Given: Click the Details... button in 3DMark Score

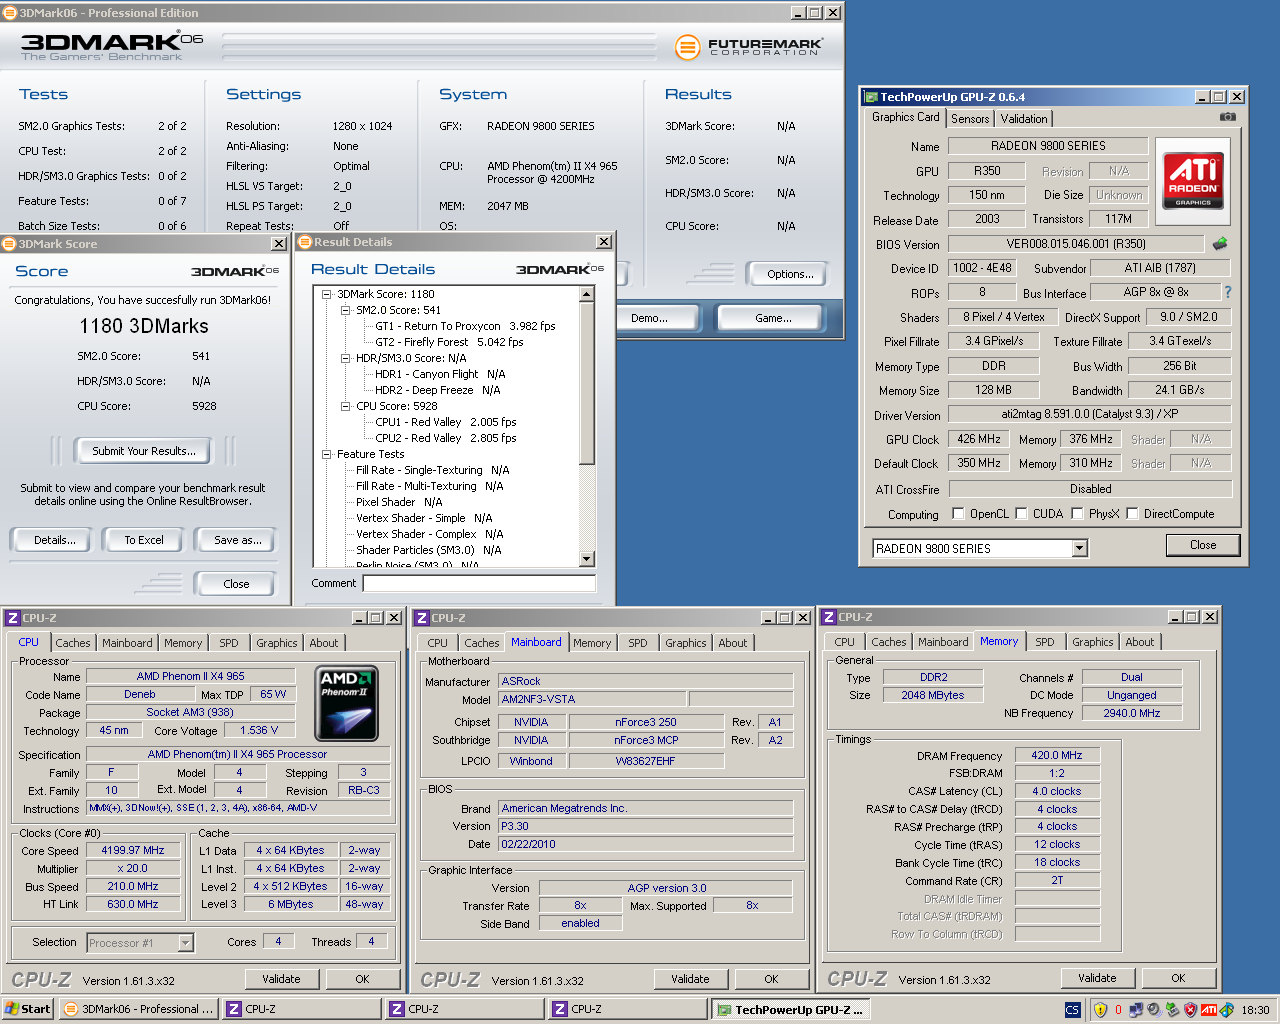Looking at the screenshot, I should (x=54, y=540).
